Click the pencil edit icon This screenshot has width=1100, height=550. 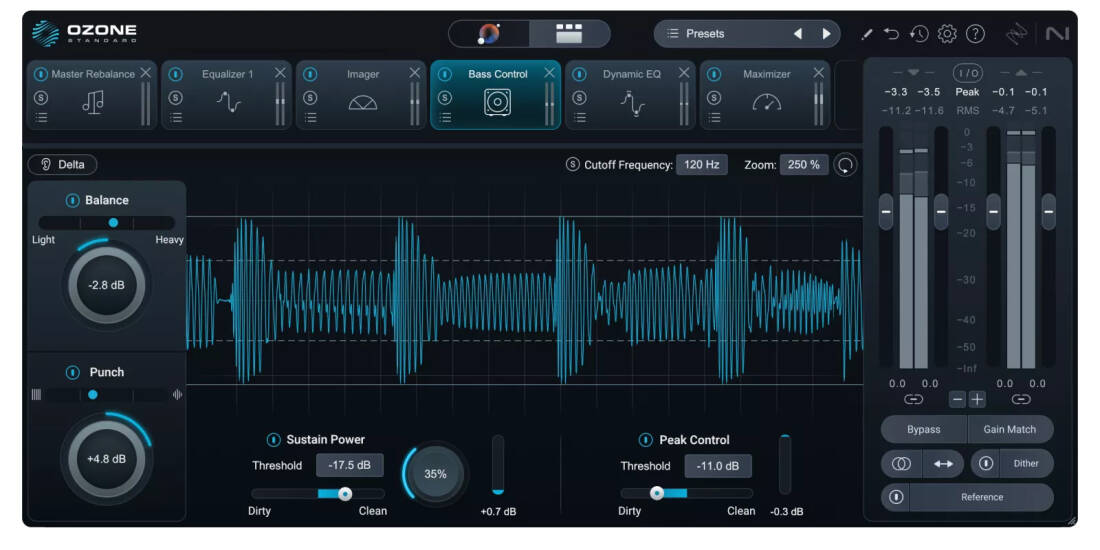[867, 34]
